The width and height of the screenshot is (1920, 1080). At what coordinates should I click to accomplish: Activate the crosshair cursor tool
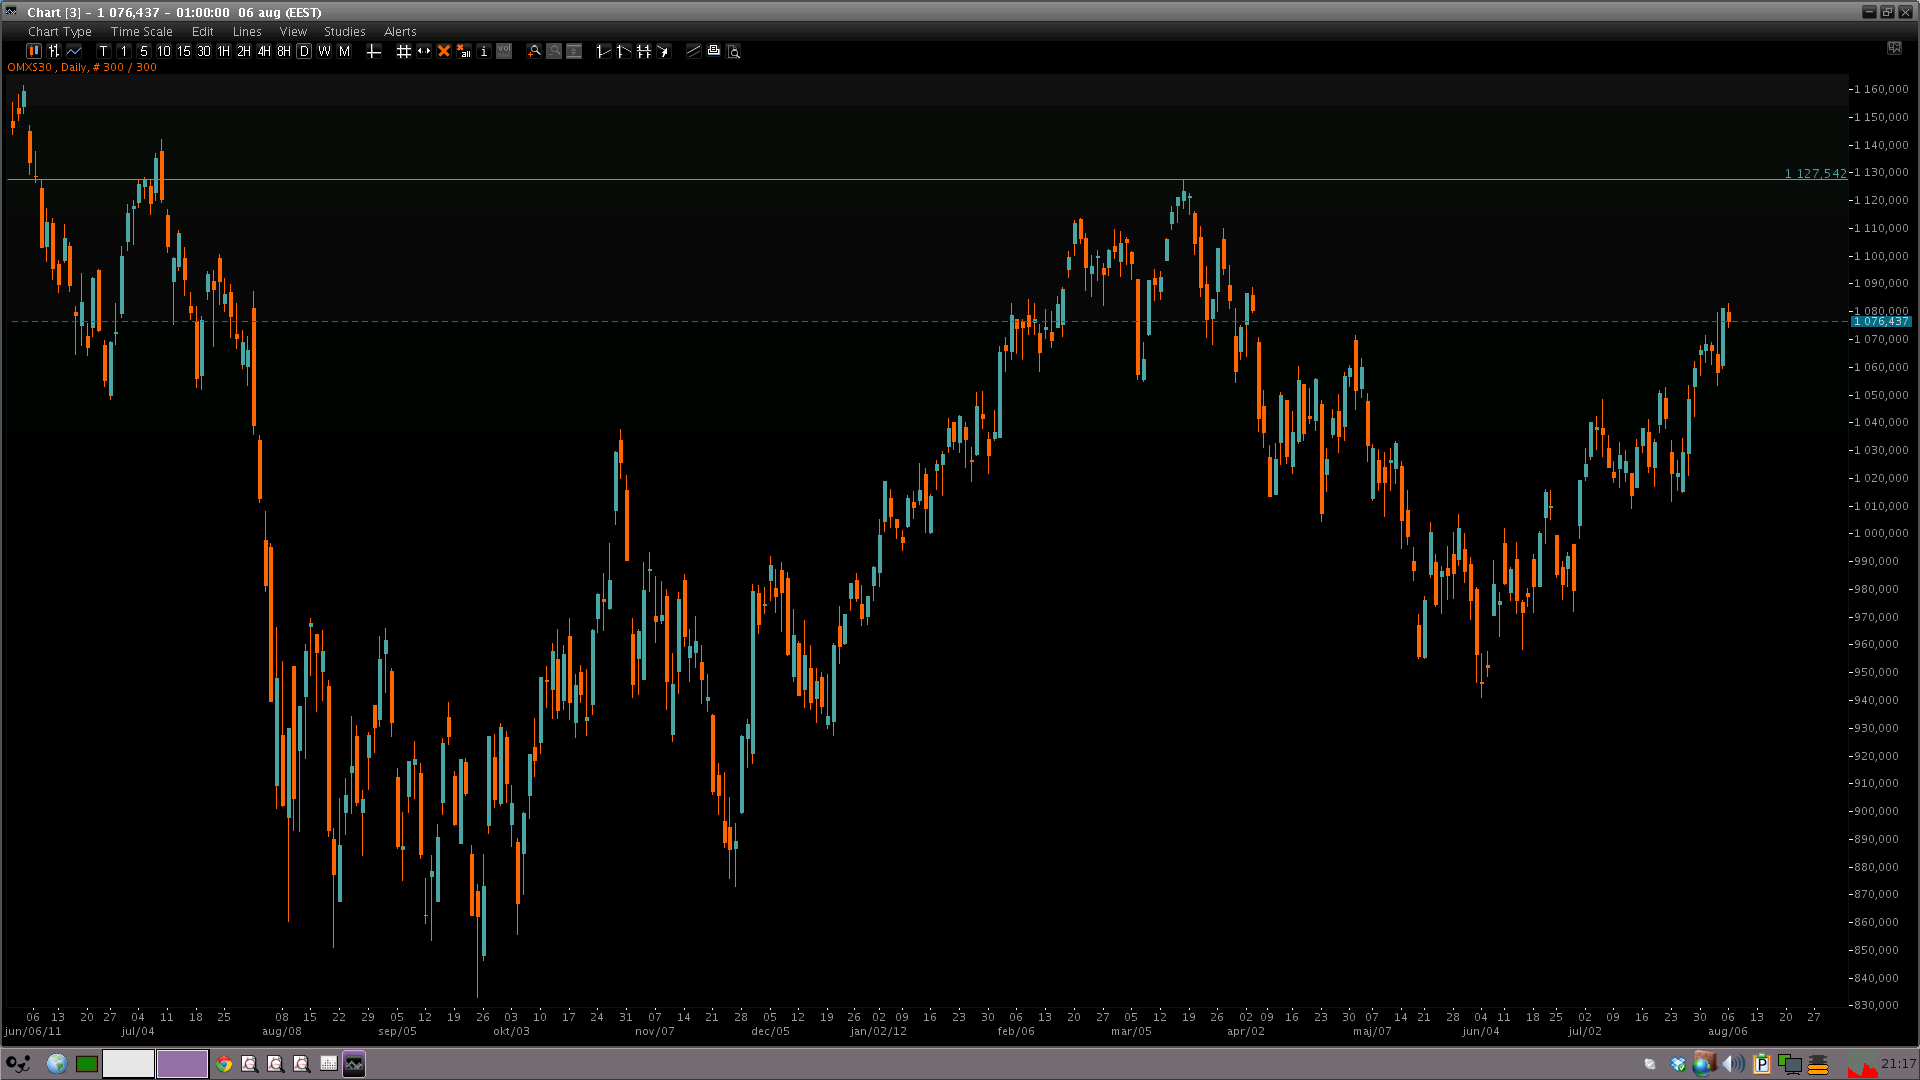[373, 51]
